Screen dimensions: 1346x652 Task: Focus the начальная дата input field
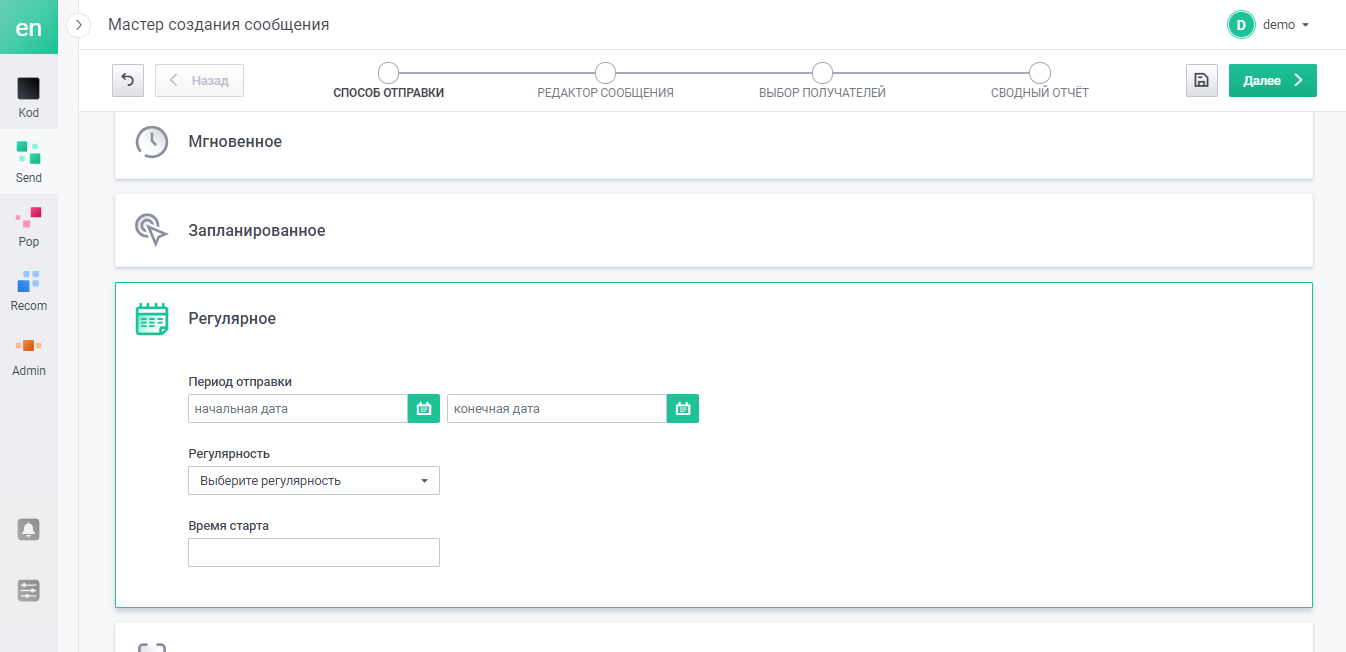click(298, 409)
